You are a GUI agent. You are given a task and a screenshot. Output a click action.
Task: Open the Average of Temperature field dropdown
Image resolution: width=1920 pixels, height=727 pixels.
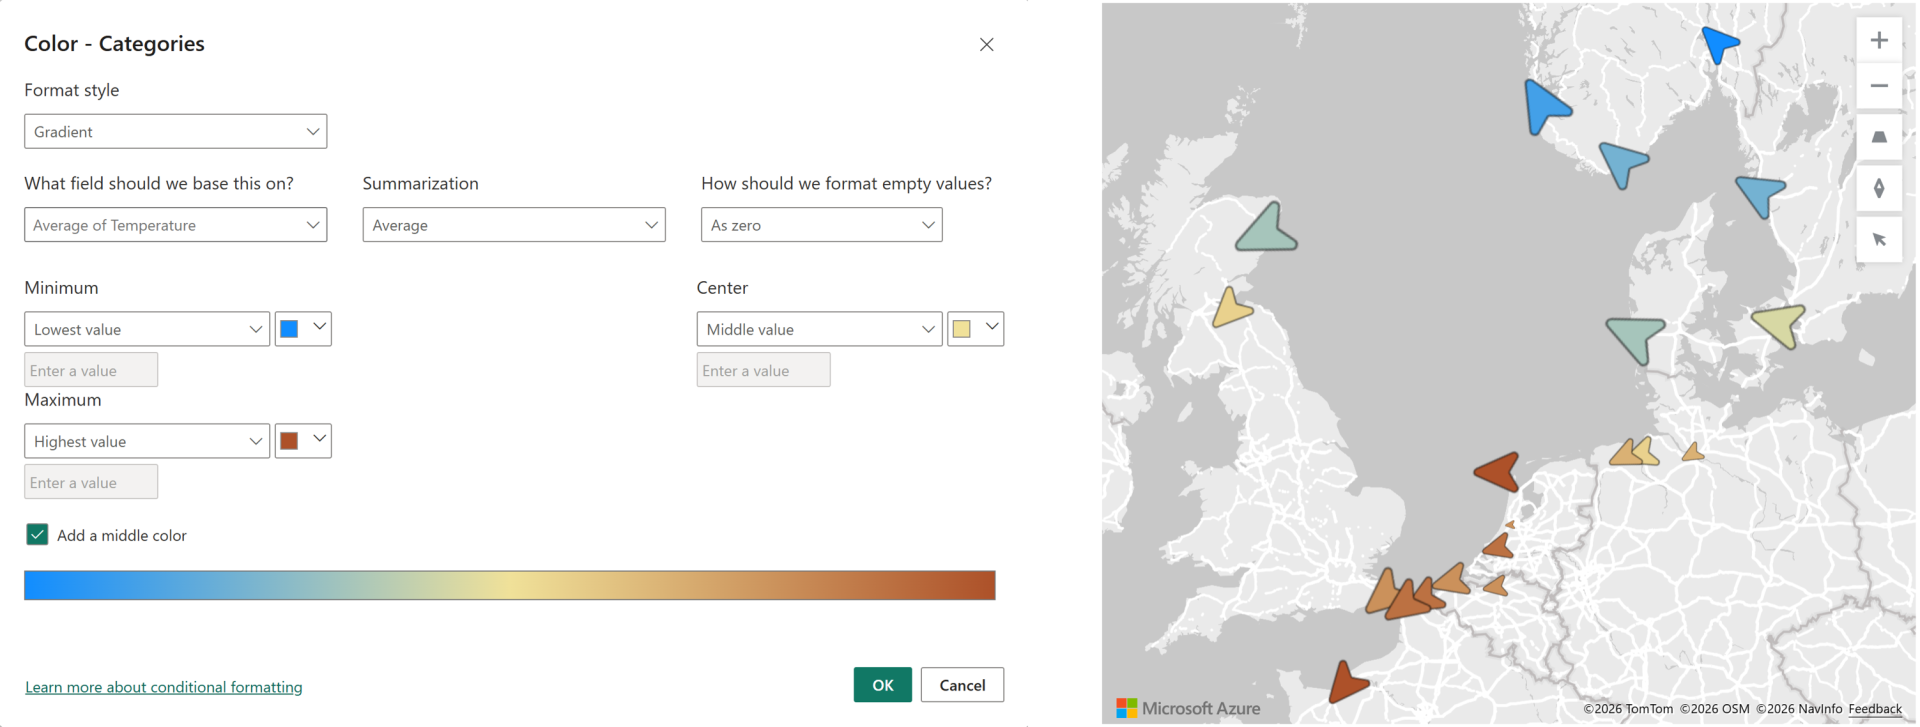175,225
